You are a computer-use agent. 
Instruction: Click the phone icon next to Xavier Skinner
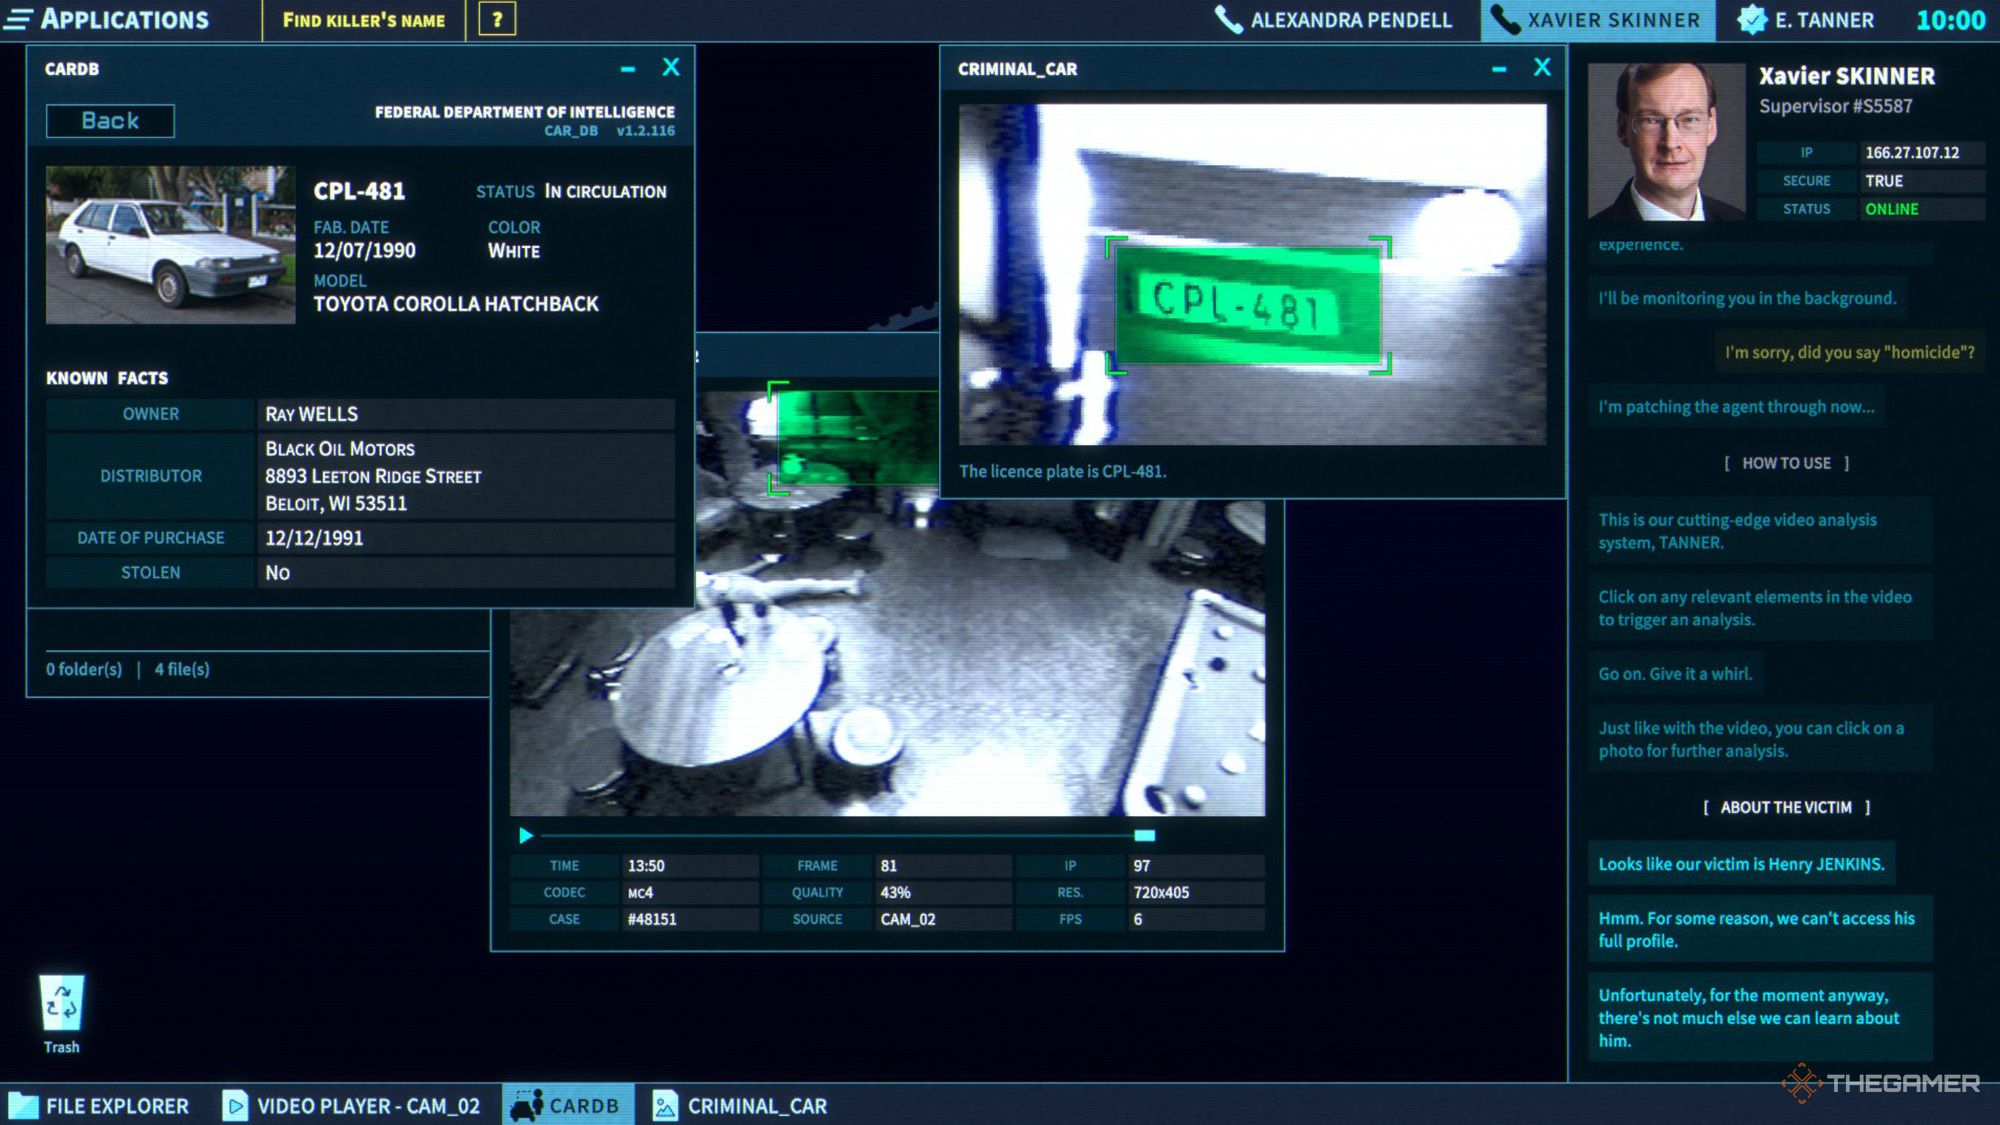1505,19
